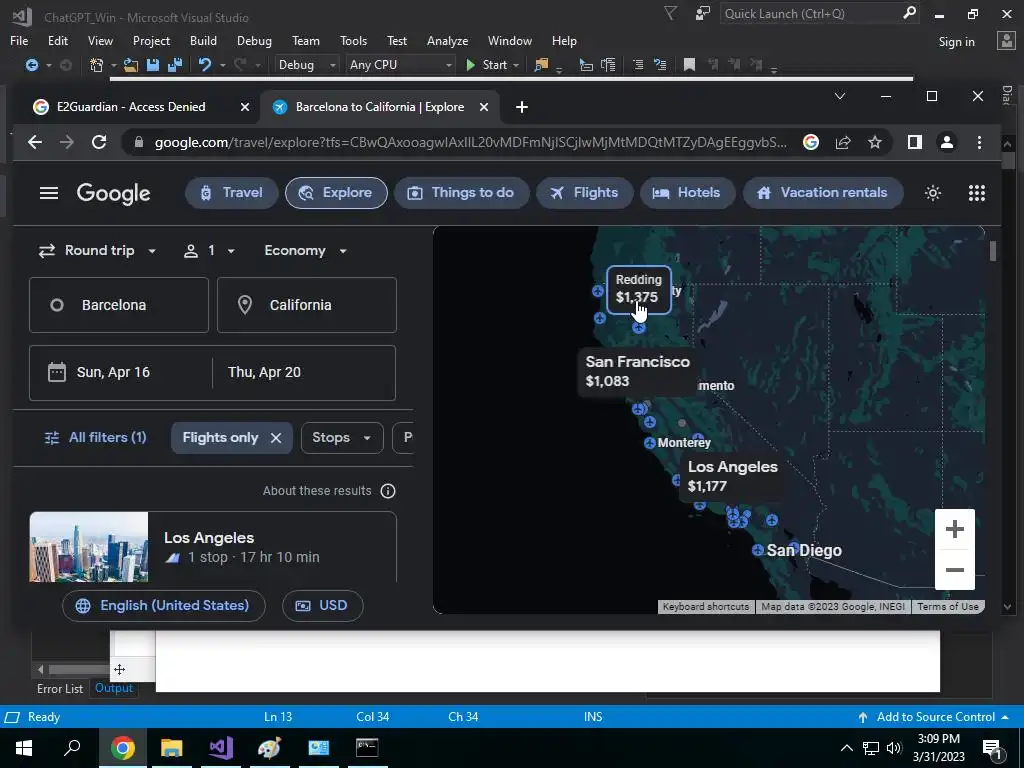The height and width of the screenshot is (768, 1024).
Task: Click California destination input field
Action: click(x=306, y=305)
